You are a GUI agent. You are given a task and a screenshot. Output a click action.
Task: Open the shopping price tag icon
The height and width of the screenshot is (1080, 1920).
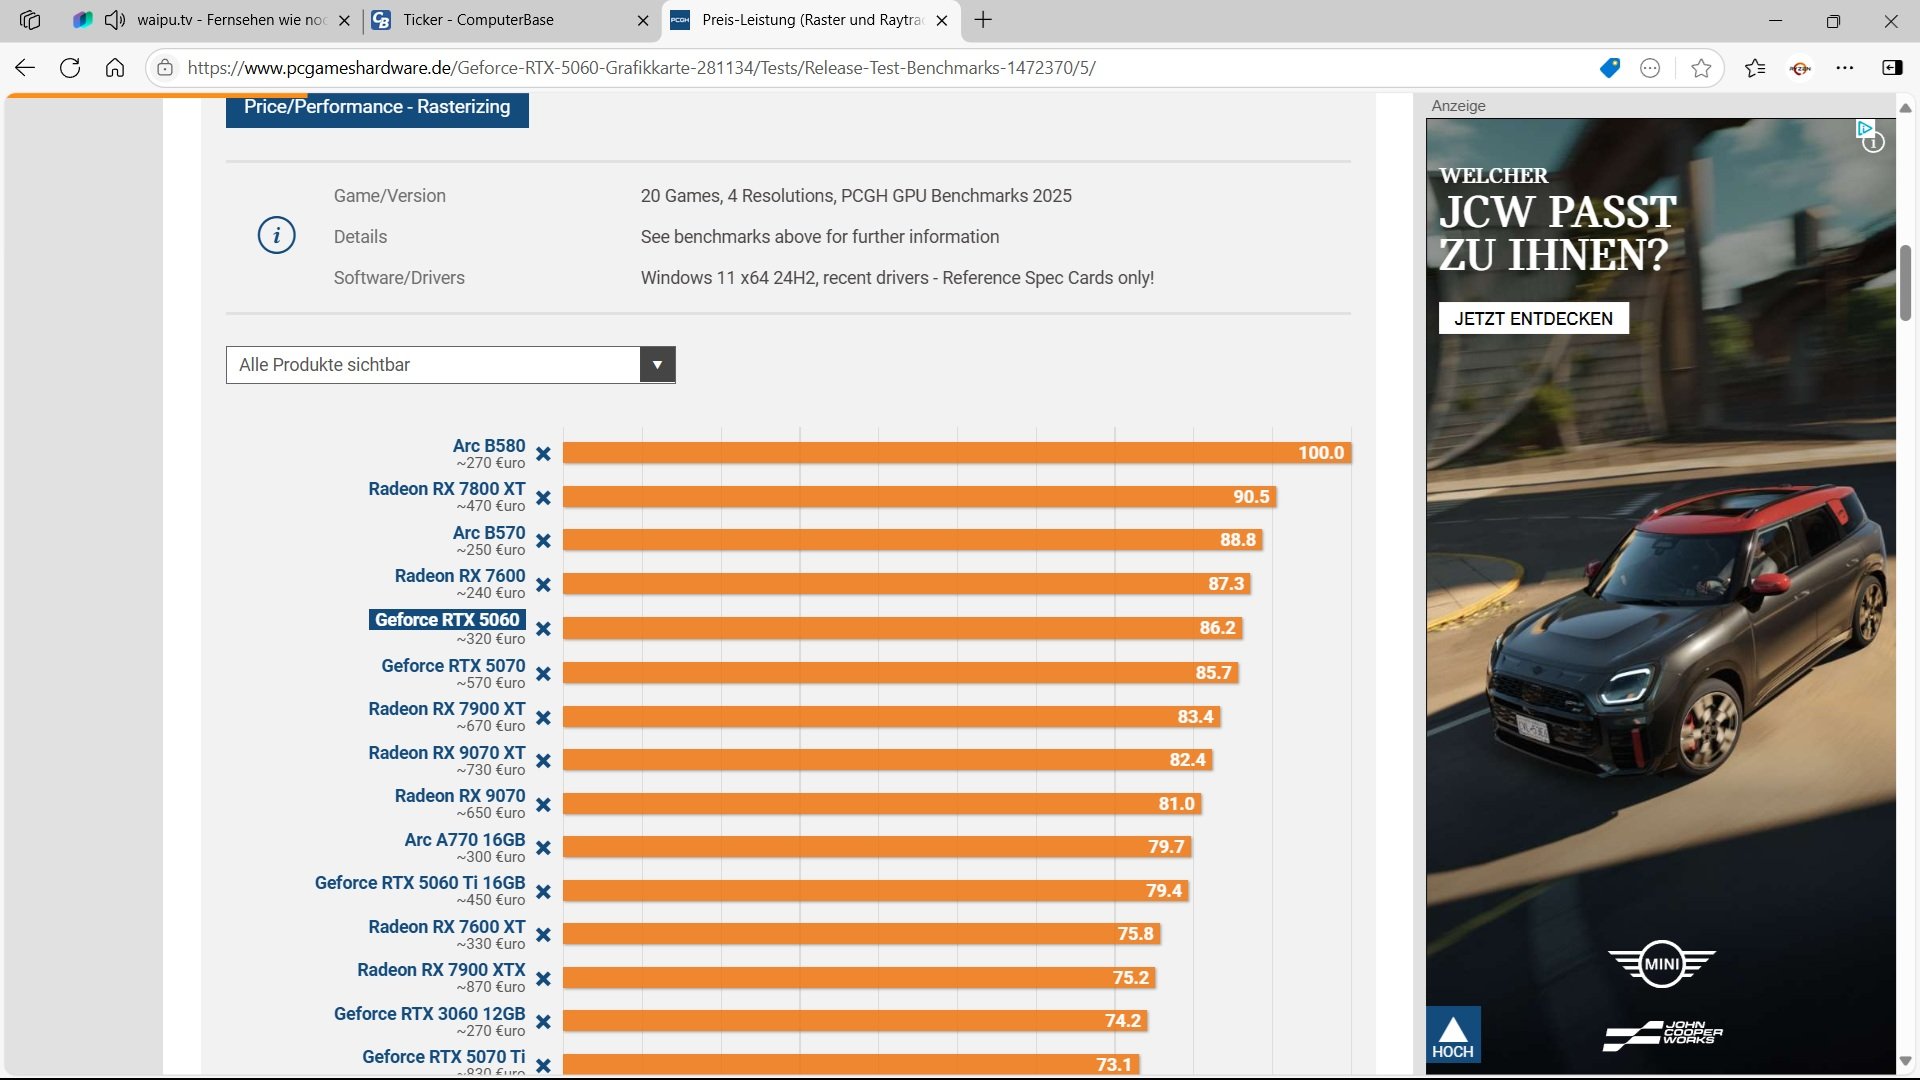(1609, 68)
